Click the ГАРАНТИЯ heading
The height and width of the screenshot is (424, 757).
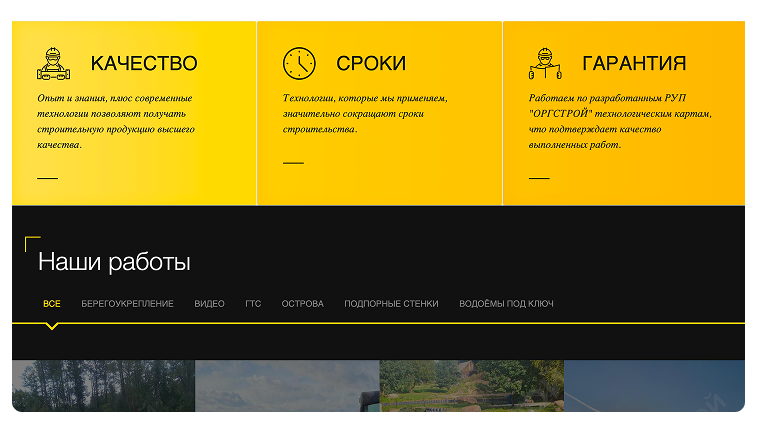(634, 63)
